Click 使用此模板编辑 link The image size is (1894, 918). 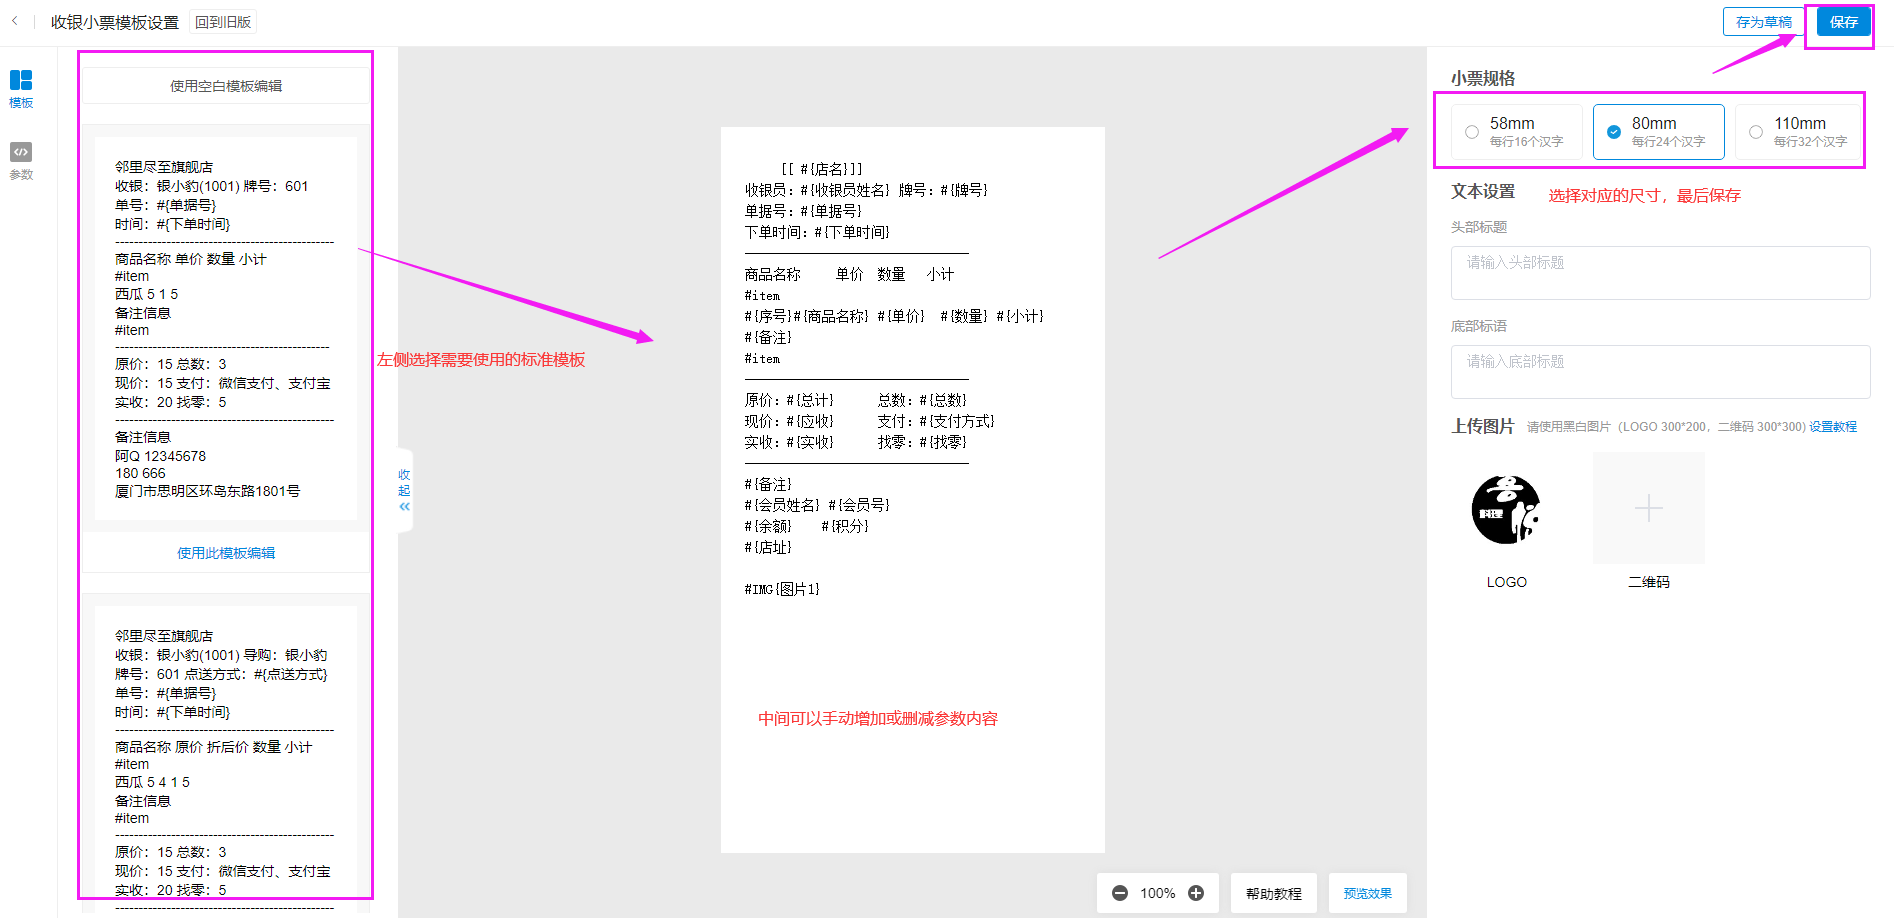(x=226, y=553)
